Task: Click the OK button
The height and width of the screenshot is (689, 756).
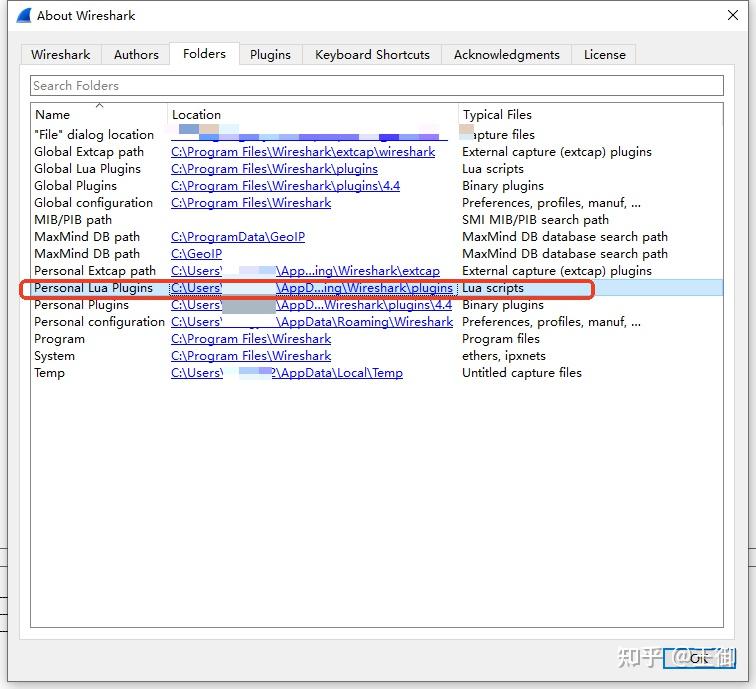Action: (699, 658)
